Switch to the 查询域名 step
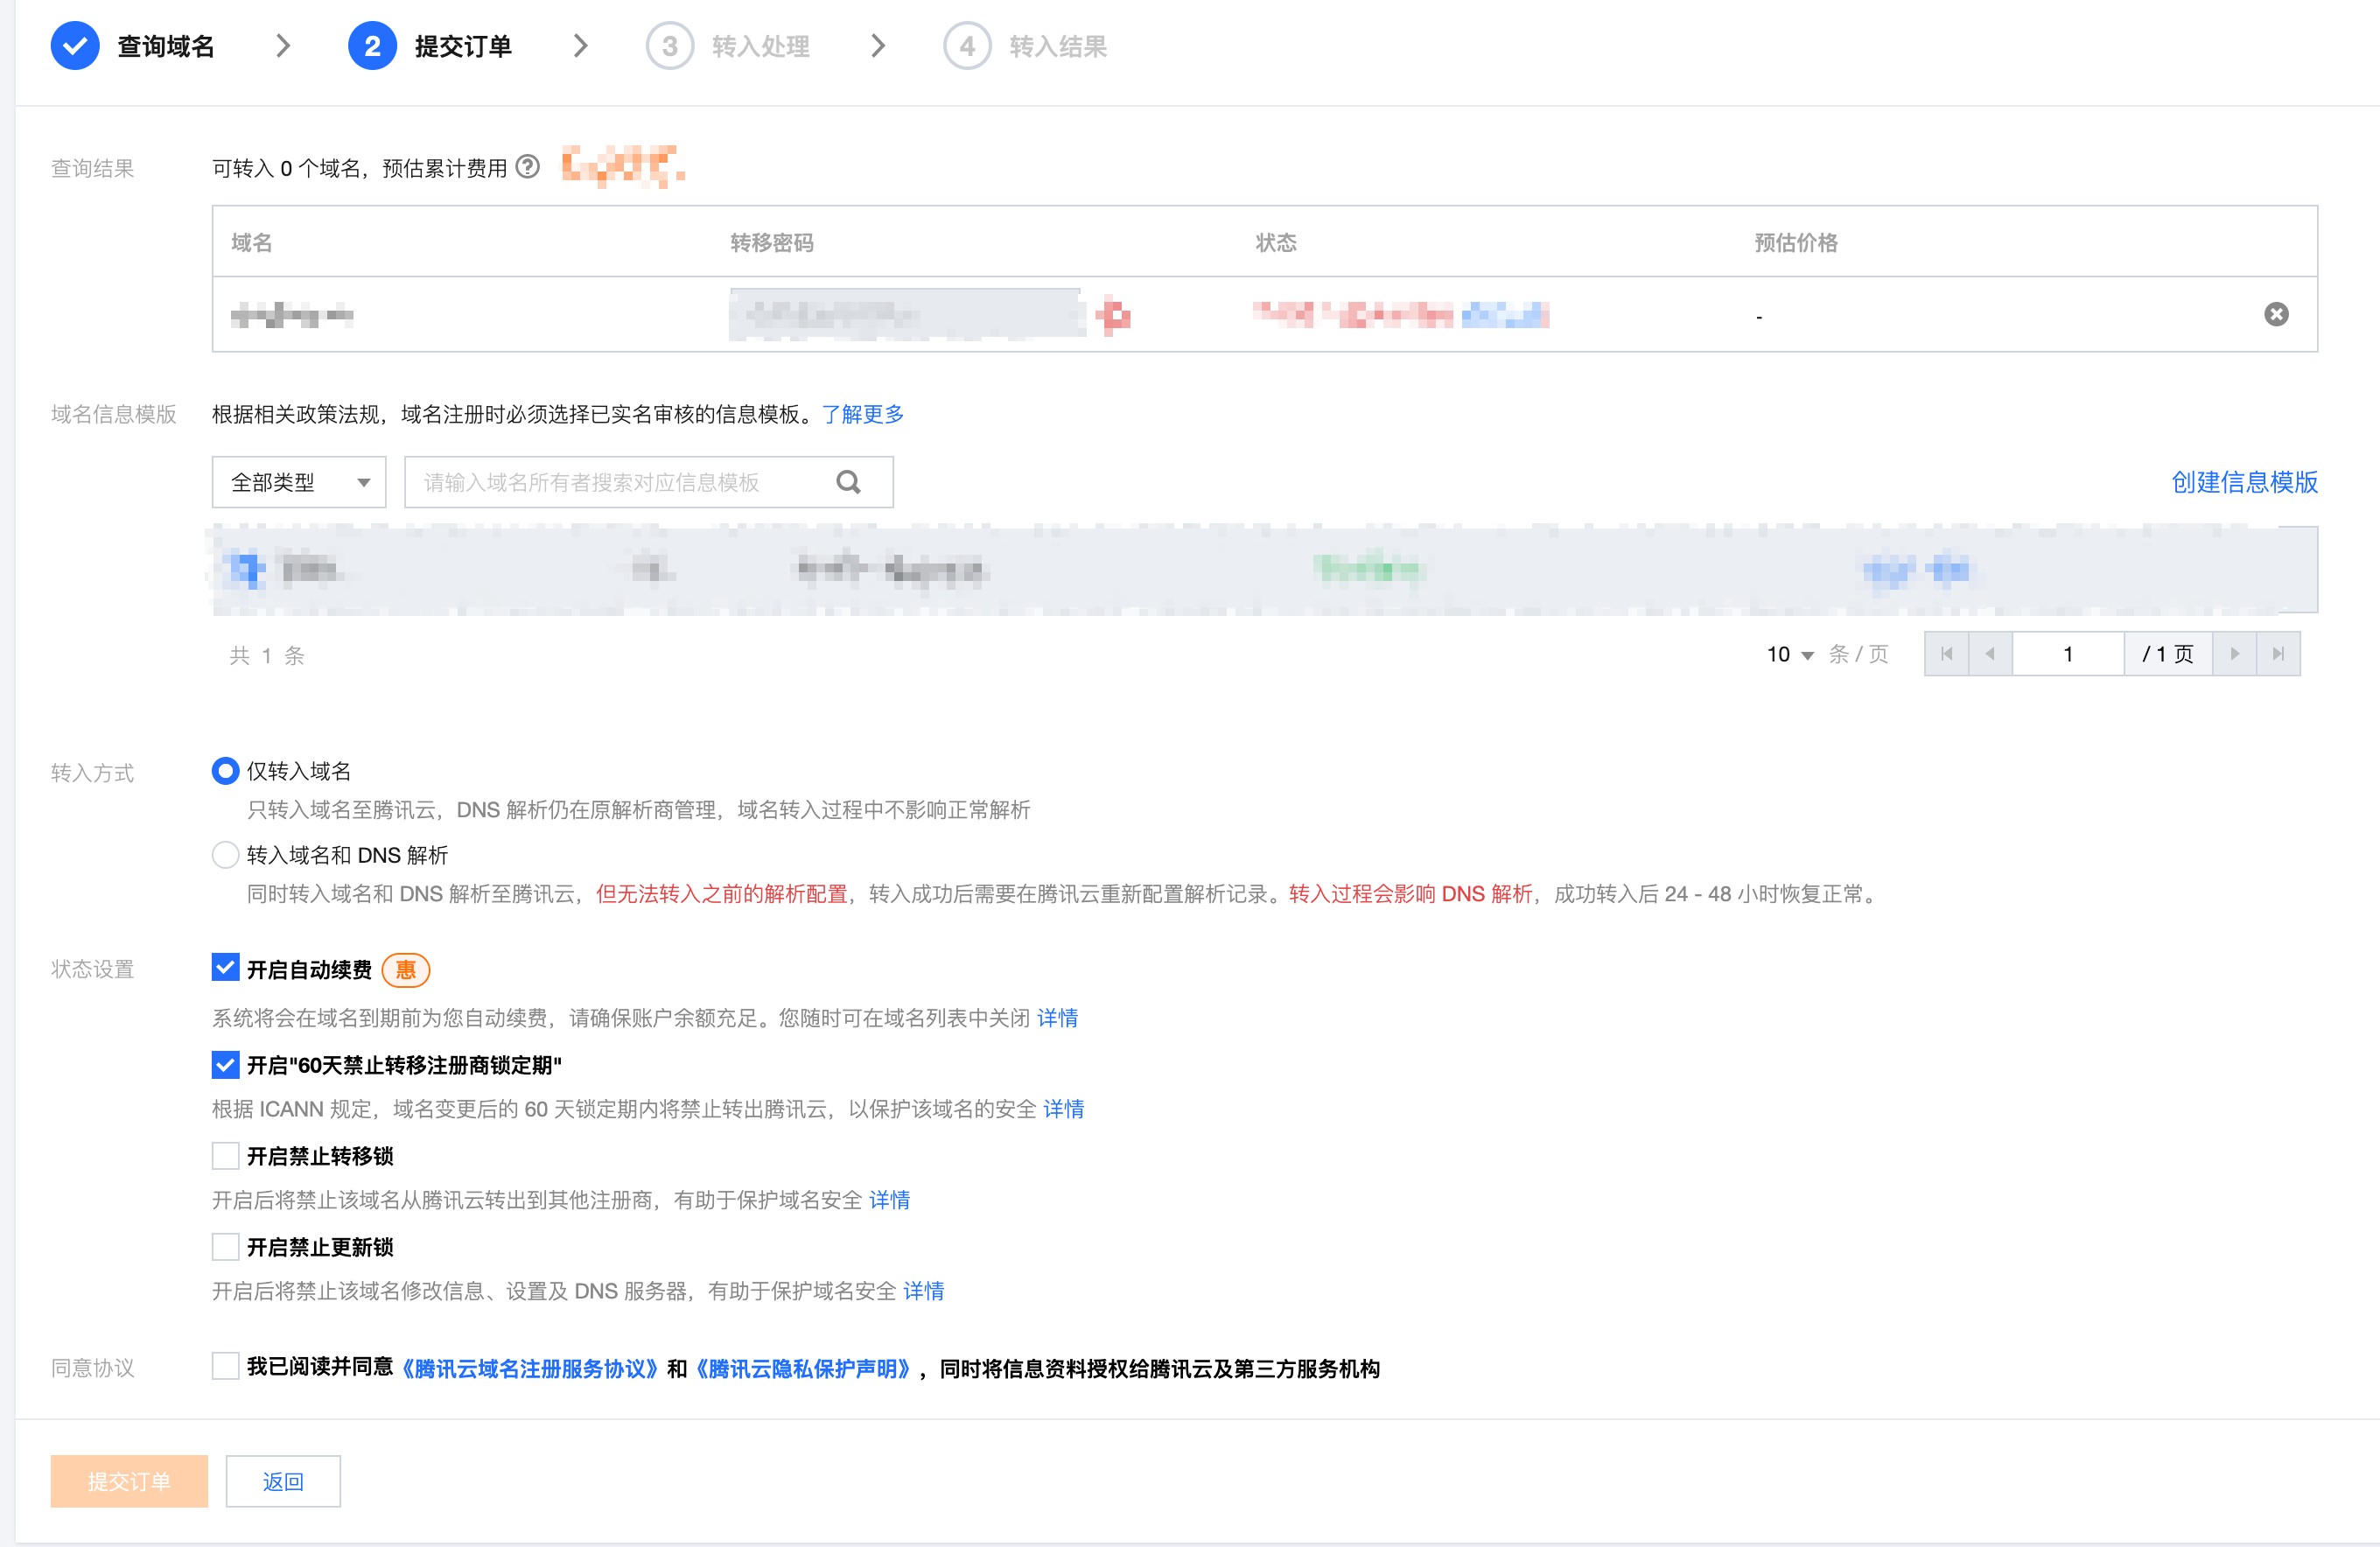This screenshot has height=1547, width=2380. pos(165,45)
